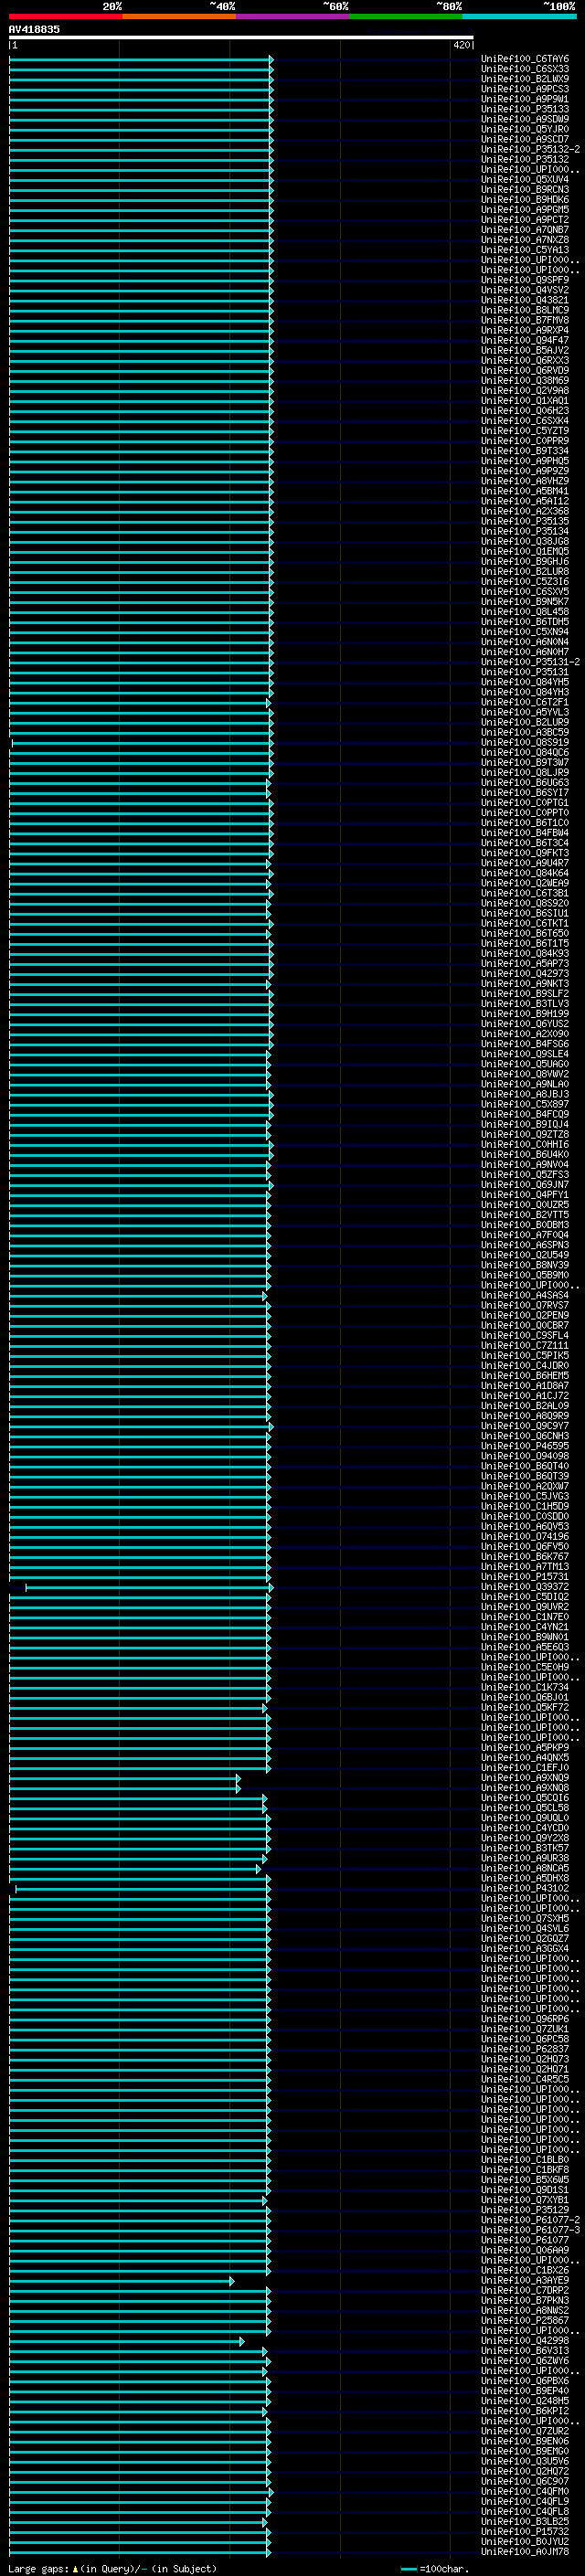The height and width of the screenshot is (2576, 585).
Task: Select the UniRef100_A7TM13 label
Action: (x=525, y=1567)
